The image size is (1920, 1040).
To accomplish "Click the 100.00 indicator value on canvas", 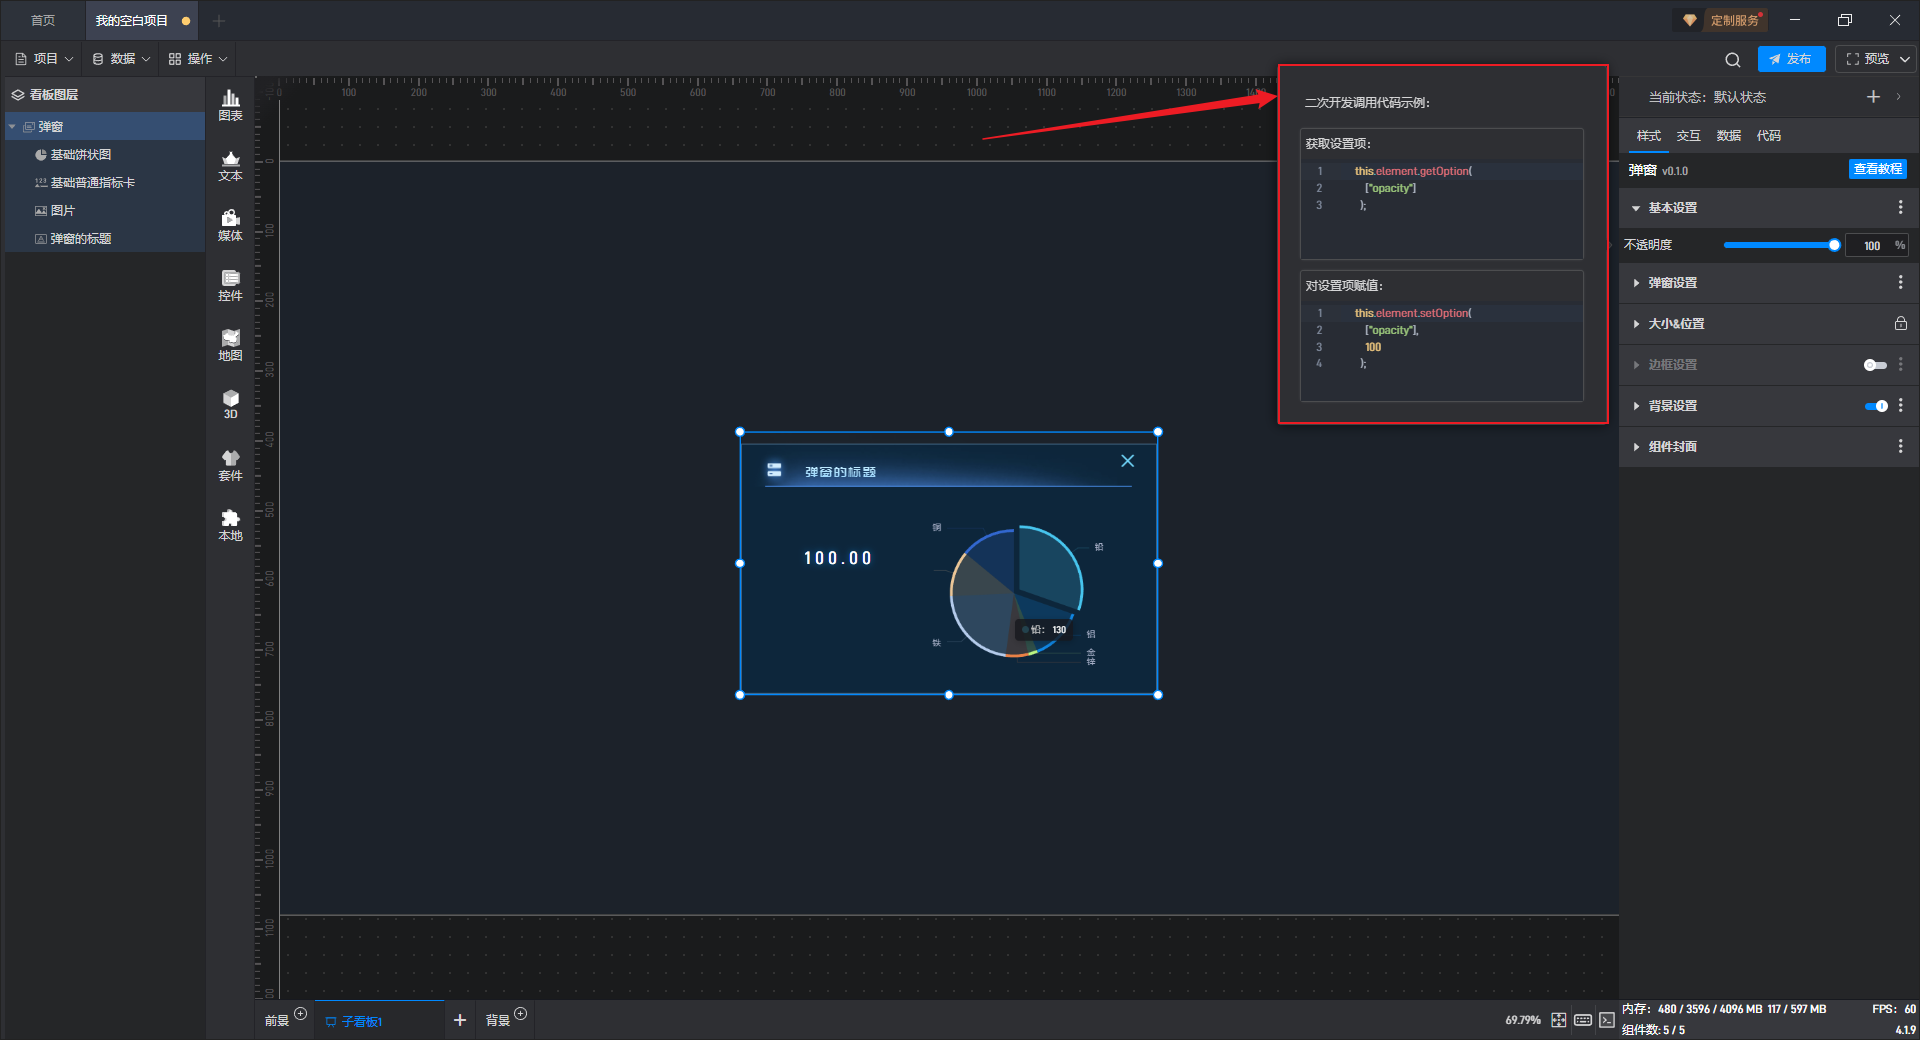I will point(838,558).
